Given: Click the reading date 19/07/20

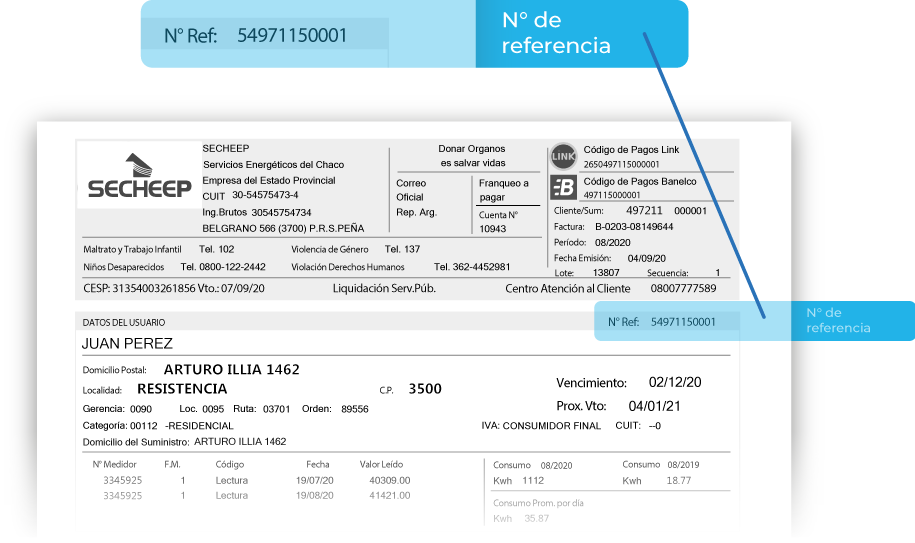Looking at the screenshot, I should coord(315,481).
